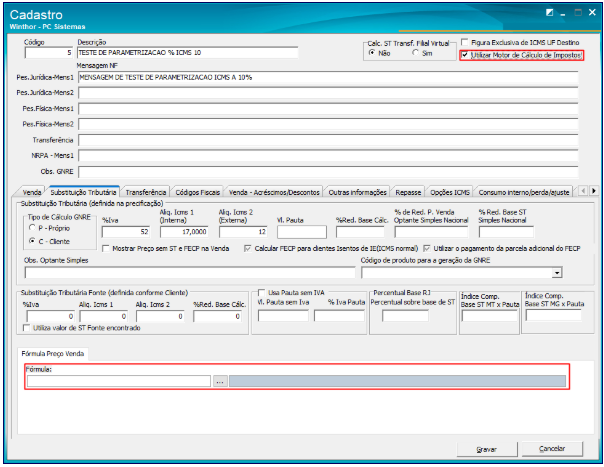Screen dimensions: 604x467
Task: Edit ST Fonte Aliq. Icms 2 field
Action: pos(160,316)
